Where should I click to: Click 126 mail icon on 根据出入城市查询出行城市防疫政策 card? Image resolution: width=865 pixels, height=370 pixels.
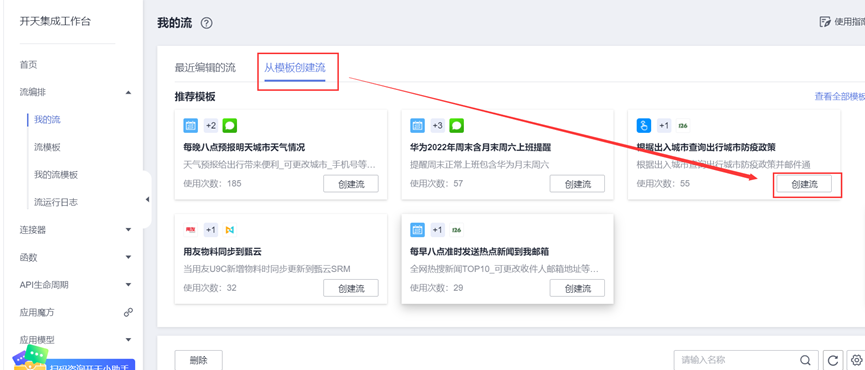tap(682, 126)
